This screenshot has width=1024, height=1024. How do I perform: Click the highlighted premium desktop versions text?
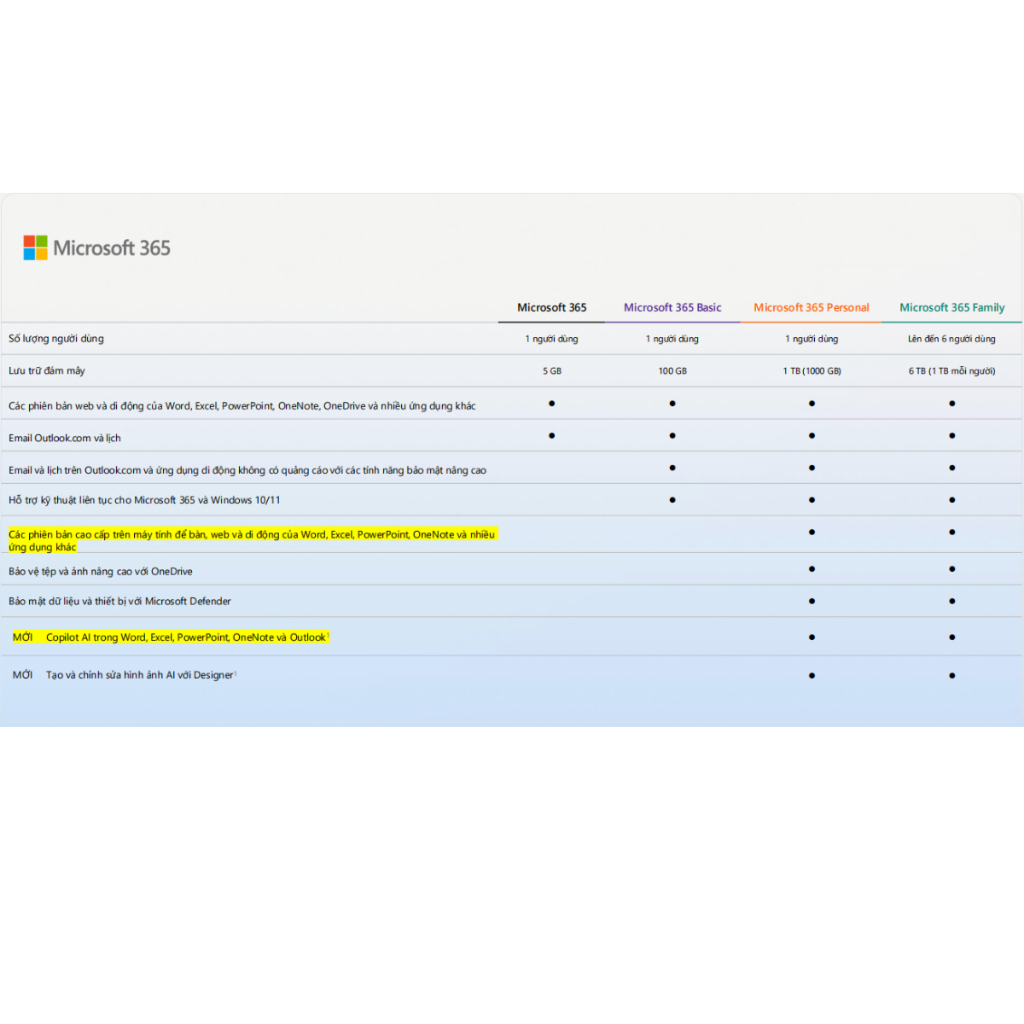point(253,540)
